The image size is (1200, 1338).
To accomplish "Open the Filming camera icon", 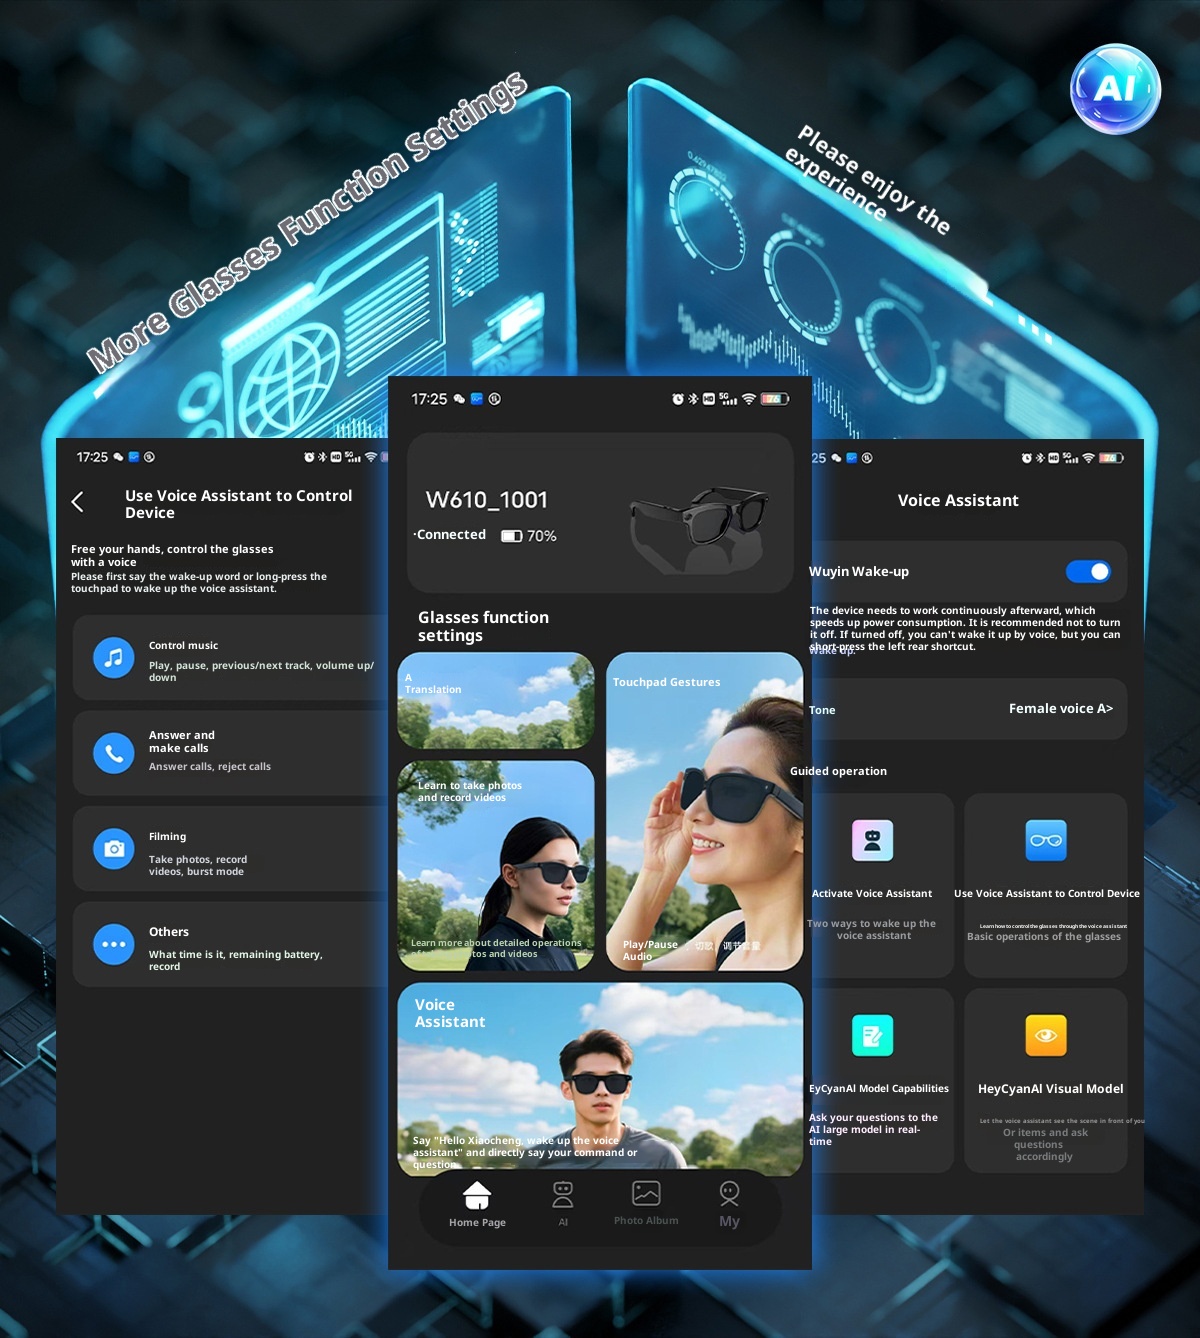I will coord(113,848).
